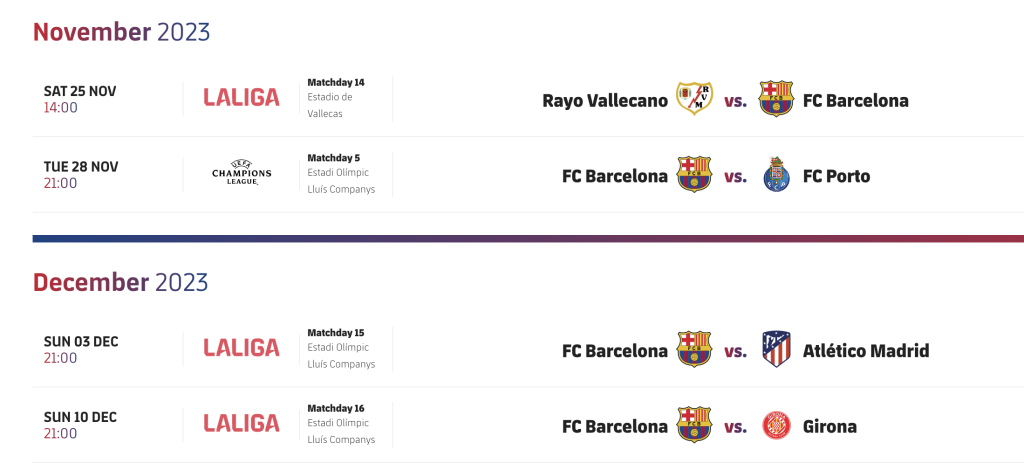Click the Rayo Vallecano club crest
1024x470 pixels.
pos(694,99)
